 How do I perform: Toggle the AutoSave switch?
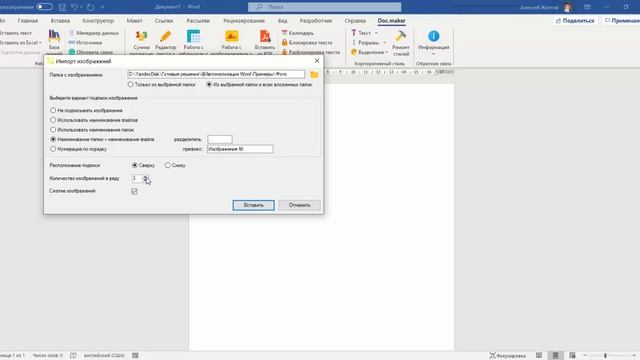44,7
